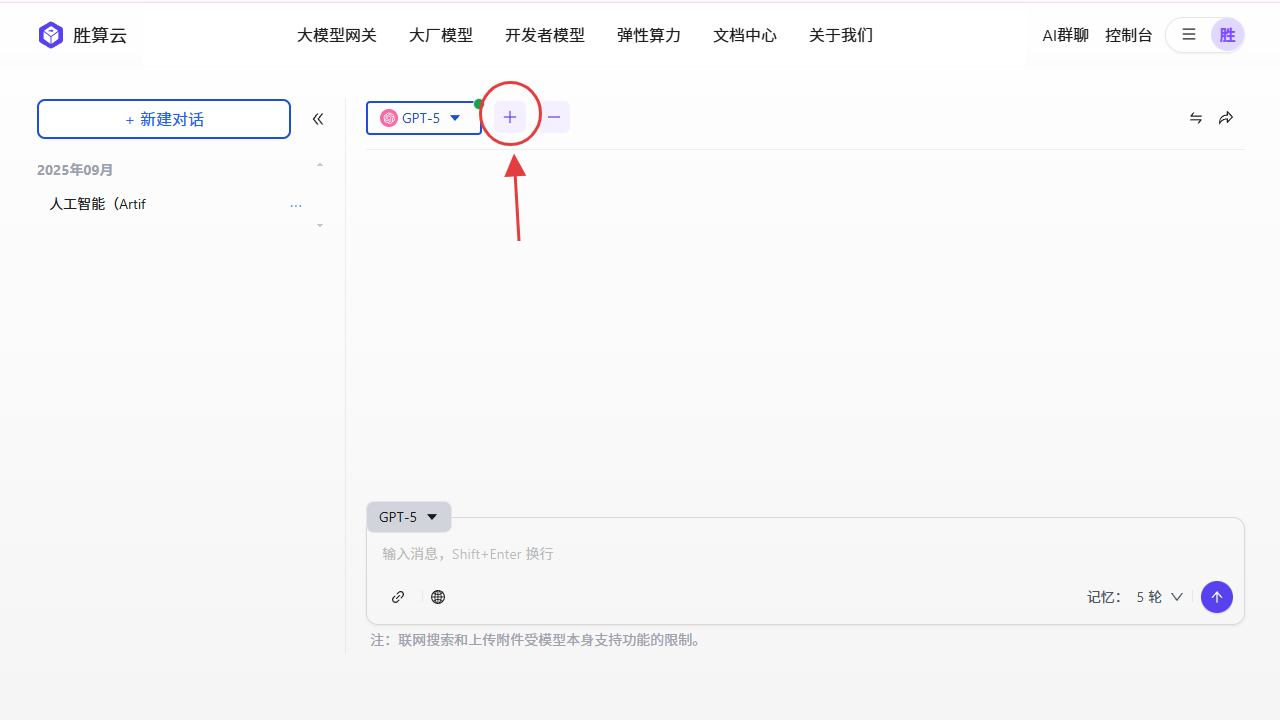Open 大模型网关 menu
The height and width of the screenshot is (720, 1280).
(x=337, y=35)
